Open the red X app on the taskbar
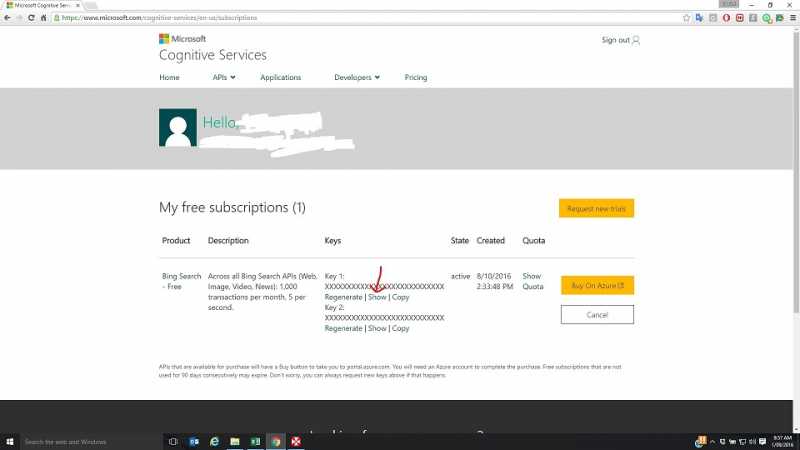 (296, 442)
